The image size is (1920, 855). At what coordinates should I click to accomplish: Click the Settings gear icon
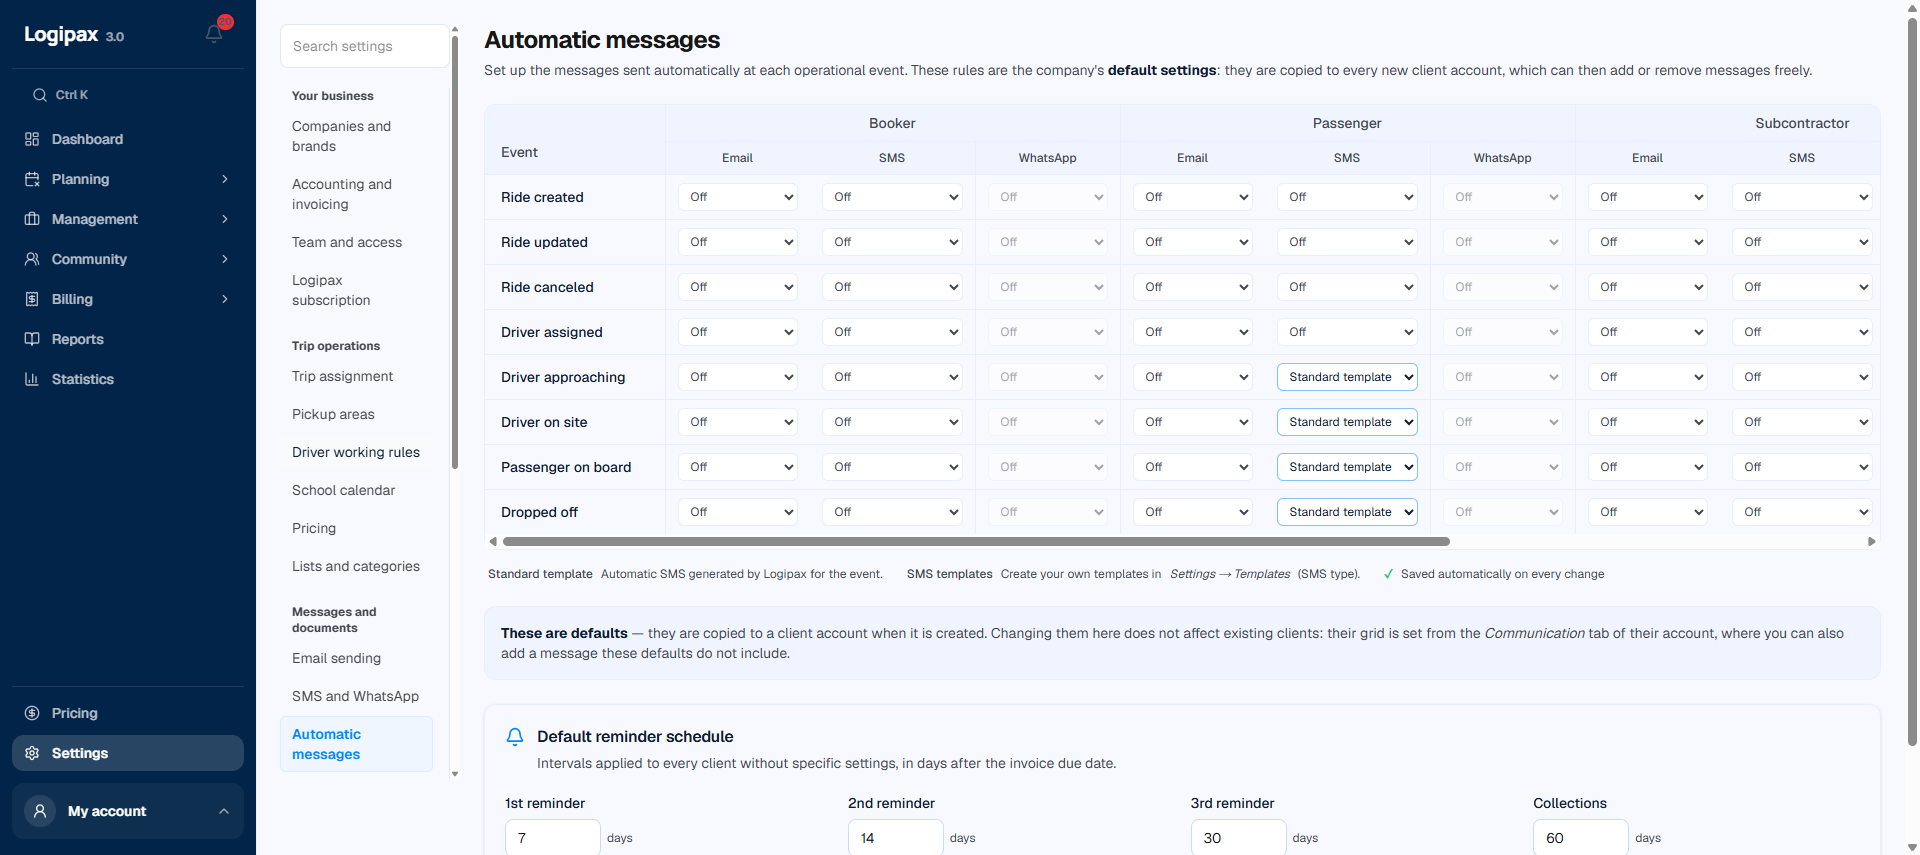tap(32, 753)
